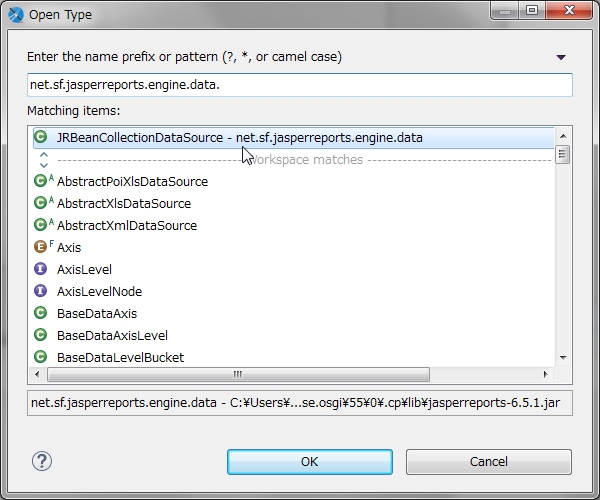Viewport: 600px width, 500px height.
Task: Open help with the question mark icon
Action: [x=42, y=461]
